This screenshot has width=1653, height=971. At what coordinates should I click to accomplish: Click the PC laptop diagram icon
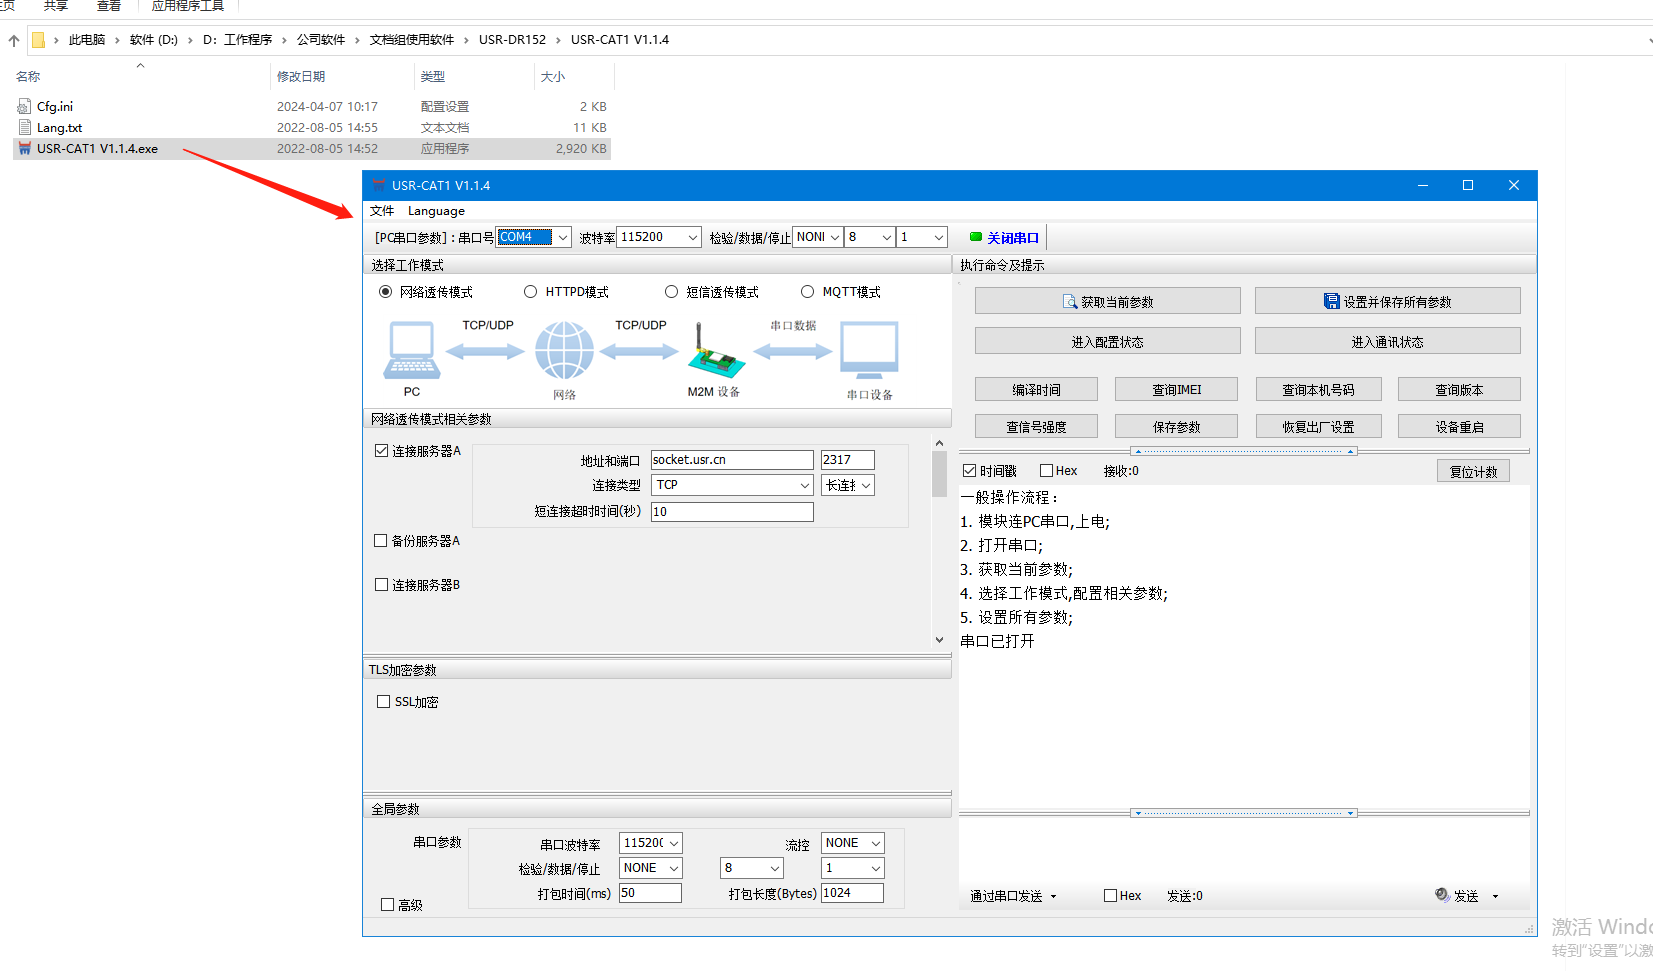tap(411, 350)
